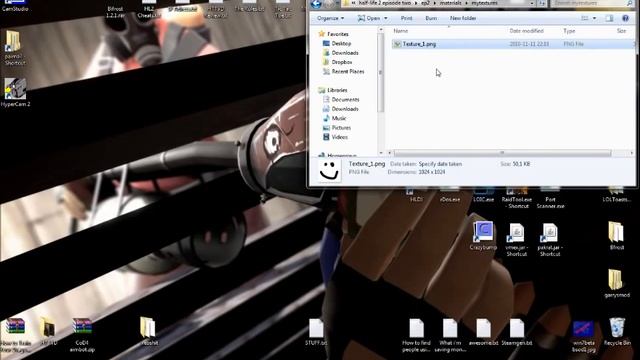Click the navigation pane scroll-down arrow
The image size is (640, 360).
point(381,153)
